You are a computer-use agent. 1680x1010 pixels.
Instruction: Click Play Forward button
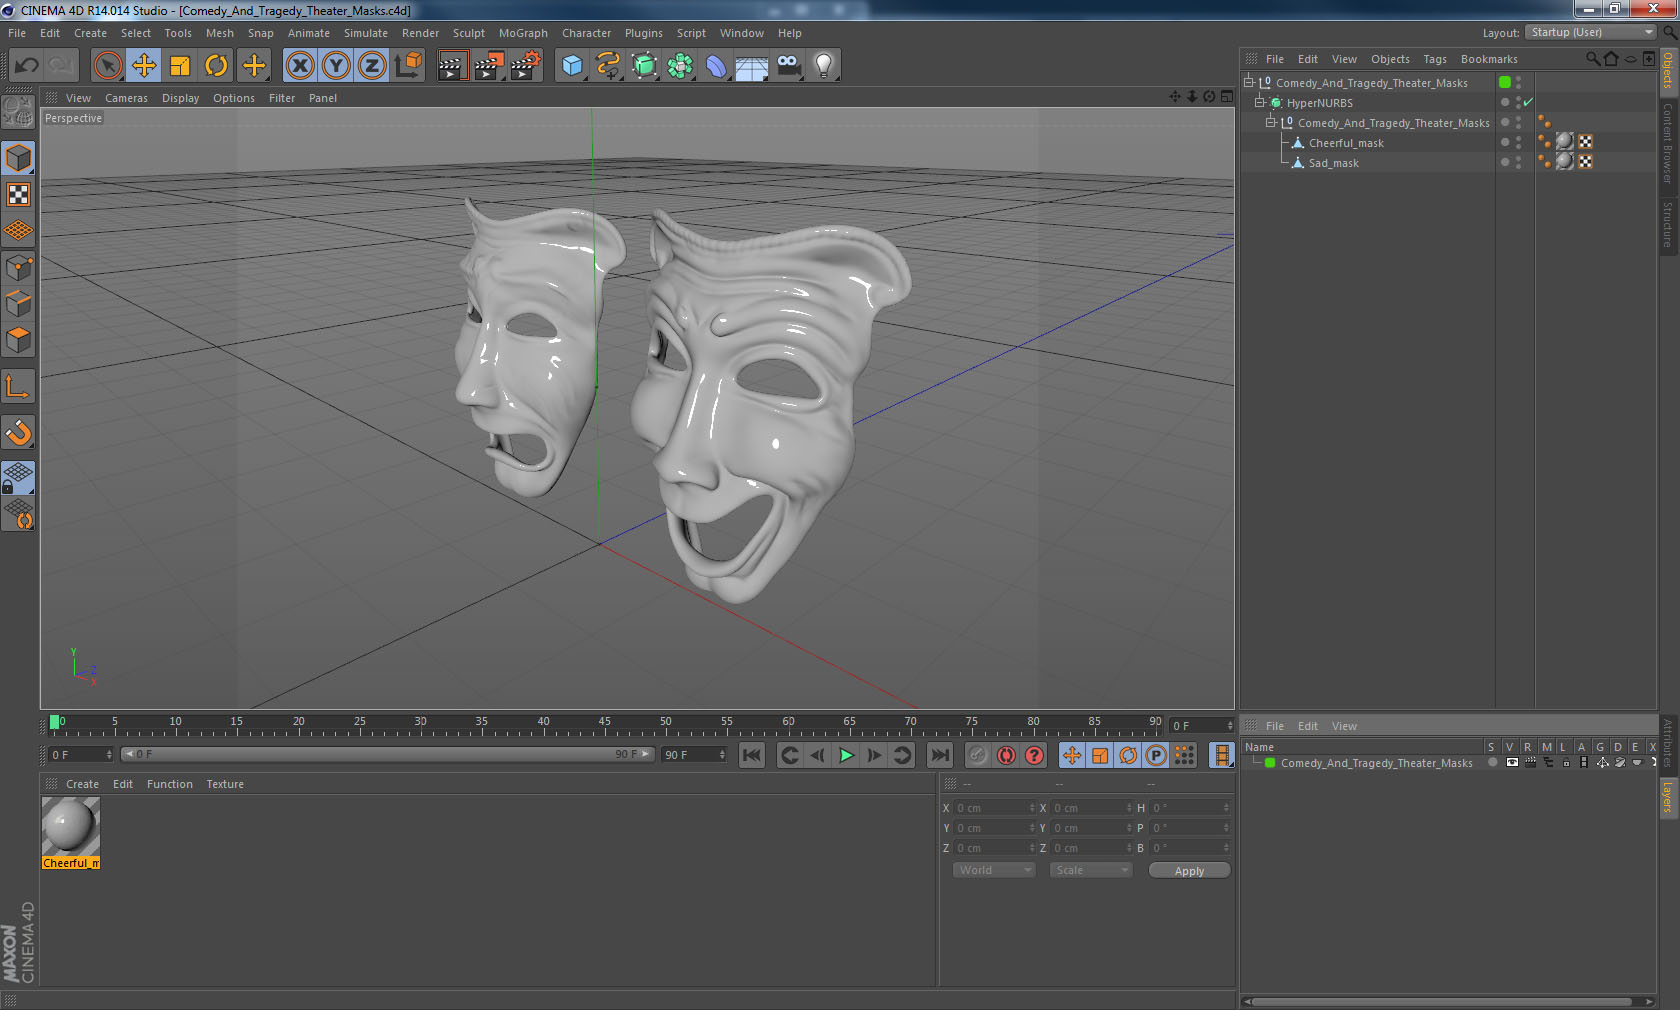(x=846, y=755)
